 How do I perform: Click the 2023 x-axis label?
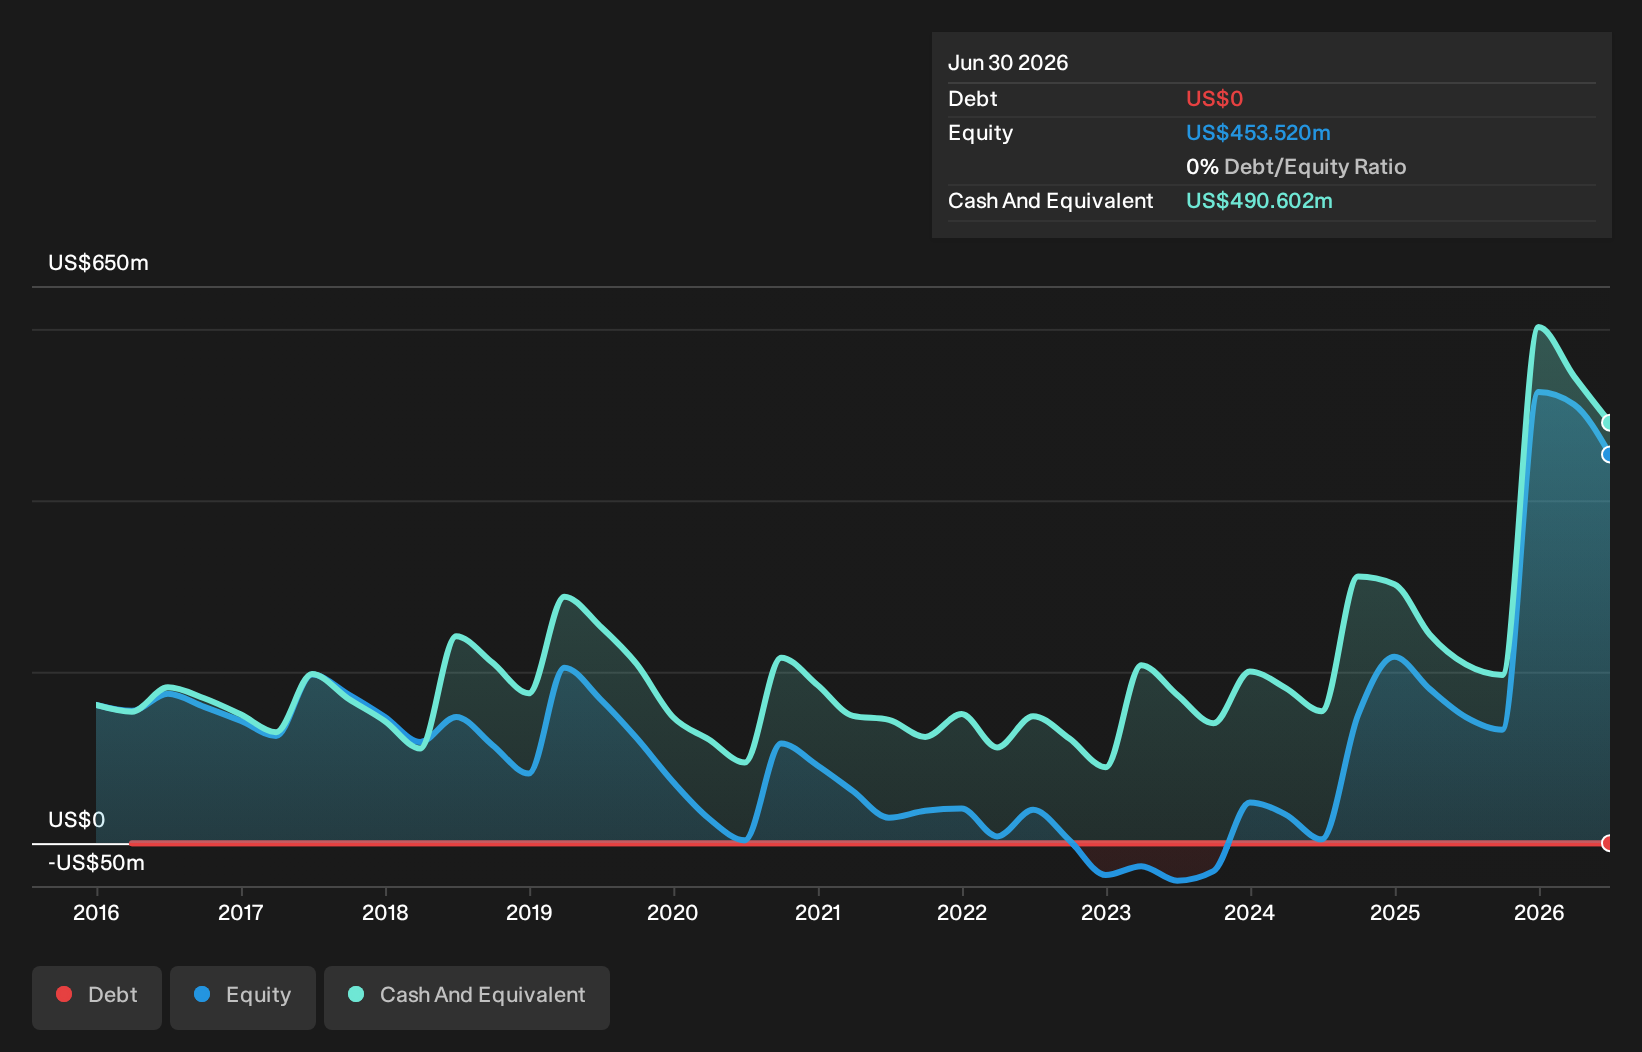pyautogui.click(x=1106, y=912)
